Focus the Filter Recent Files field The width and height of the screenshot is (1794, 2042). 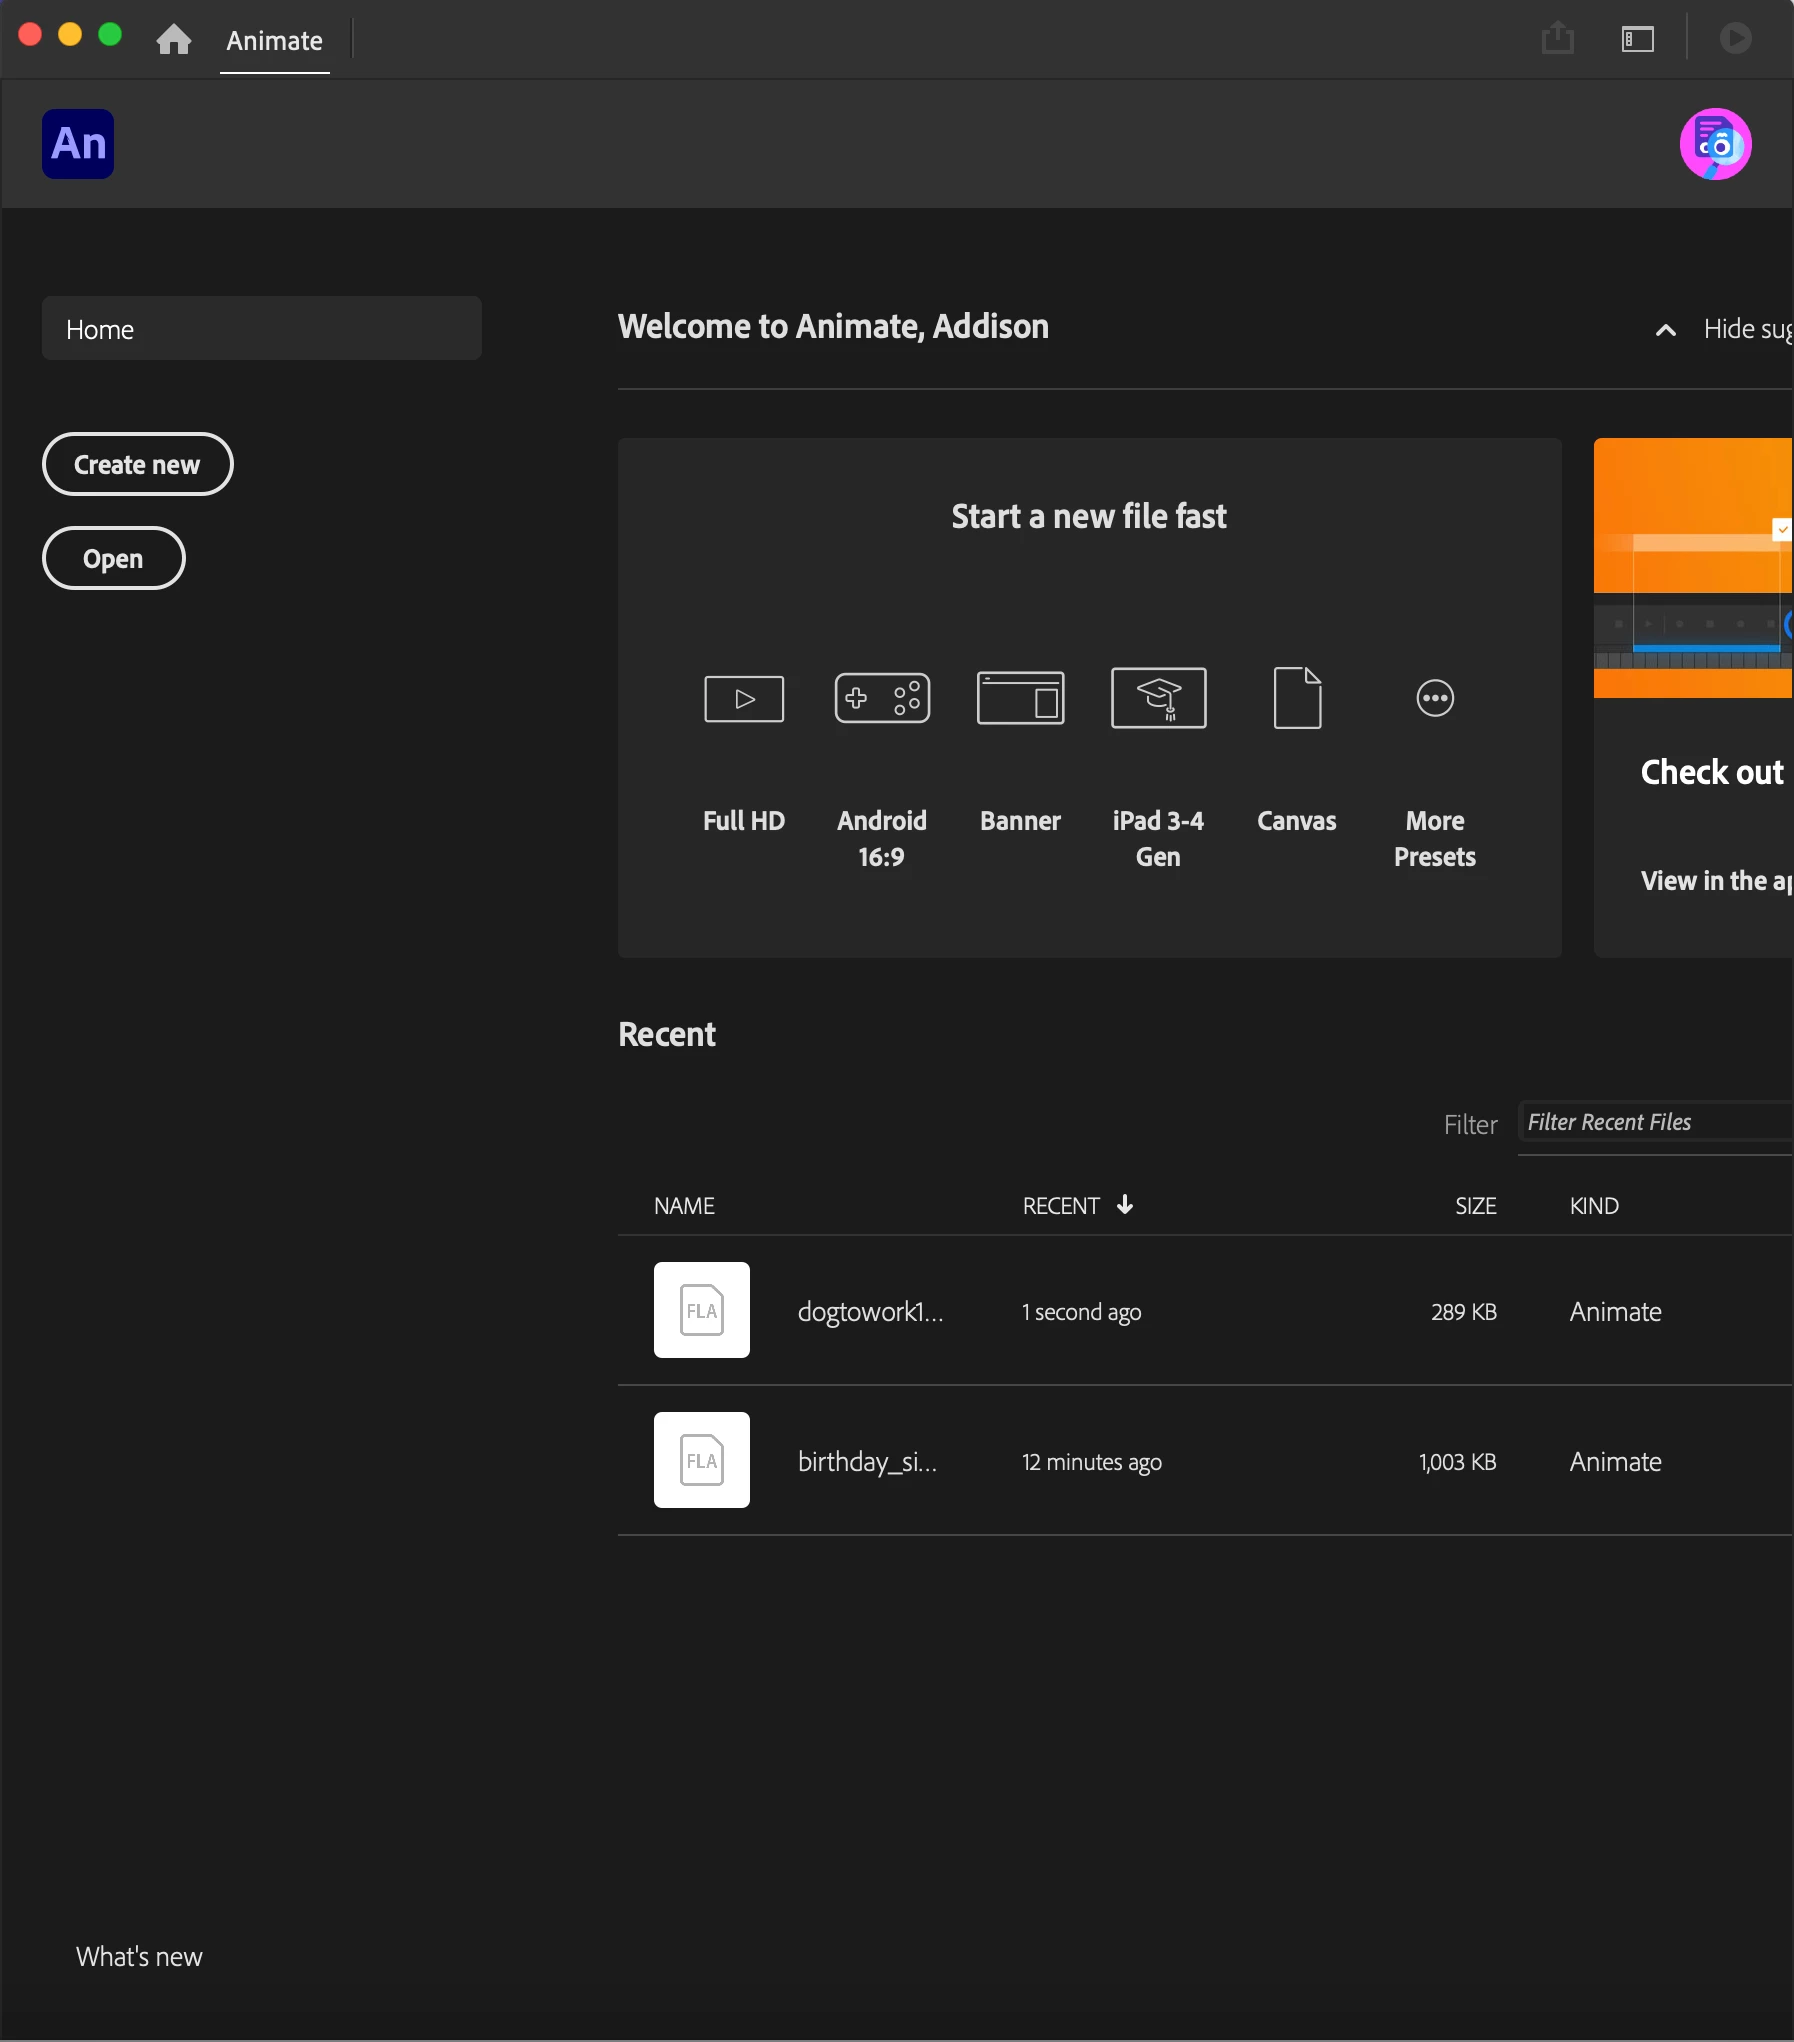(x=1656, y=1122)
